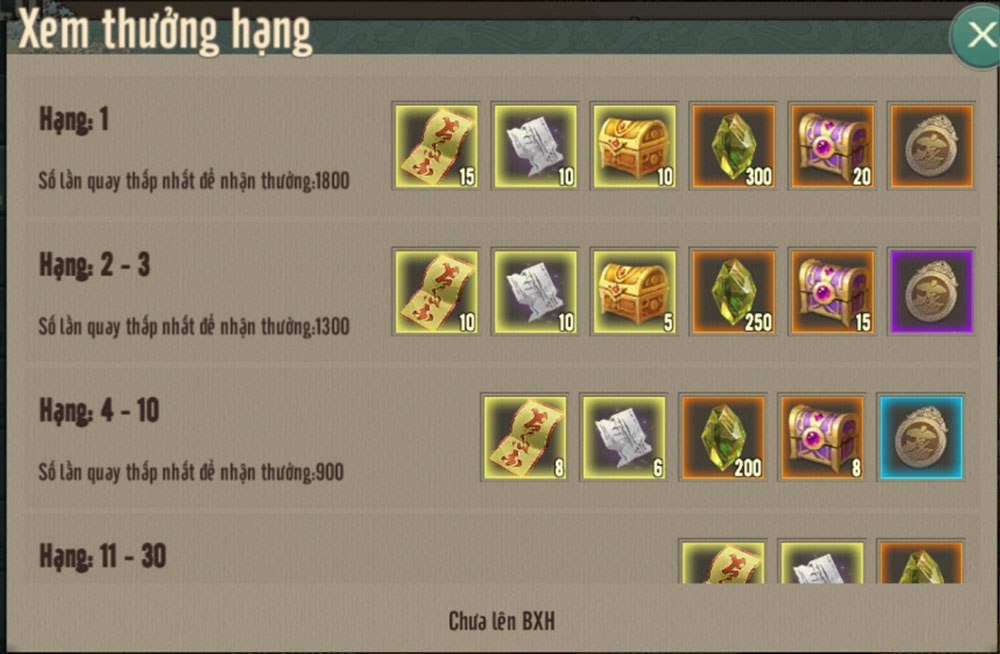Tap the red scroll in the Hạng 11 - 30 row

(x=723, y=561)
